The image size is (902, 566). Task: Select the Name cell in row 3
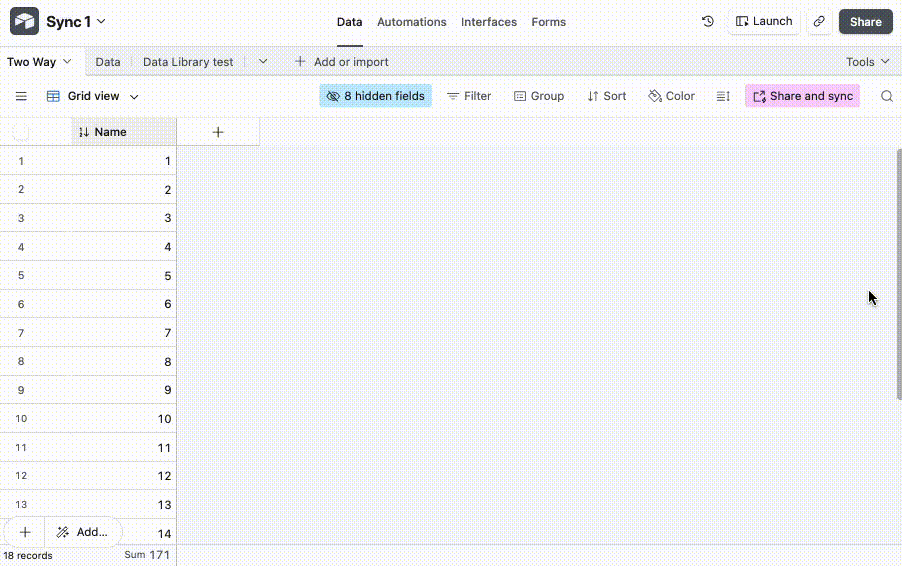click(124, 218)
